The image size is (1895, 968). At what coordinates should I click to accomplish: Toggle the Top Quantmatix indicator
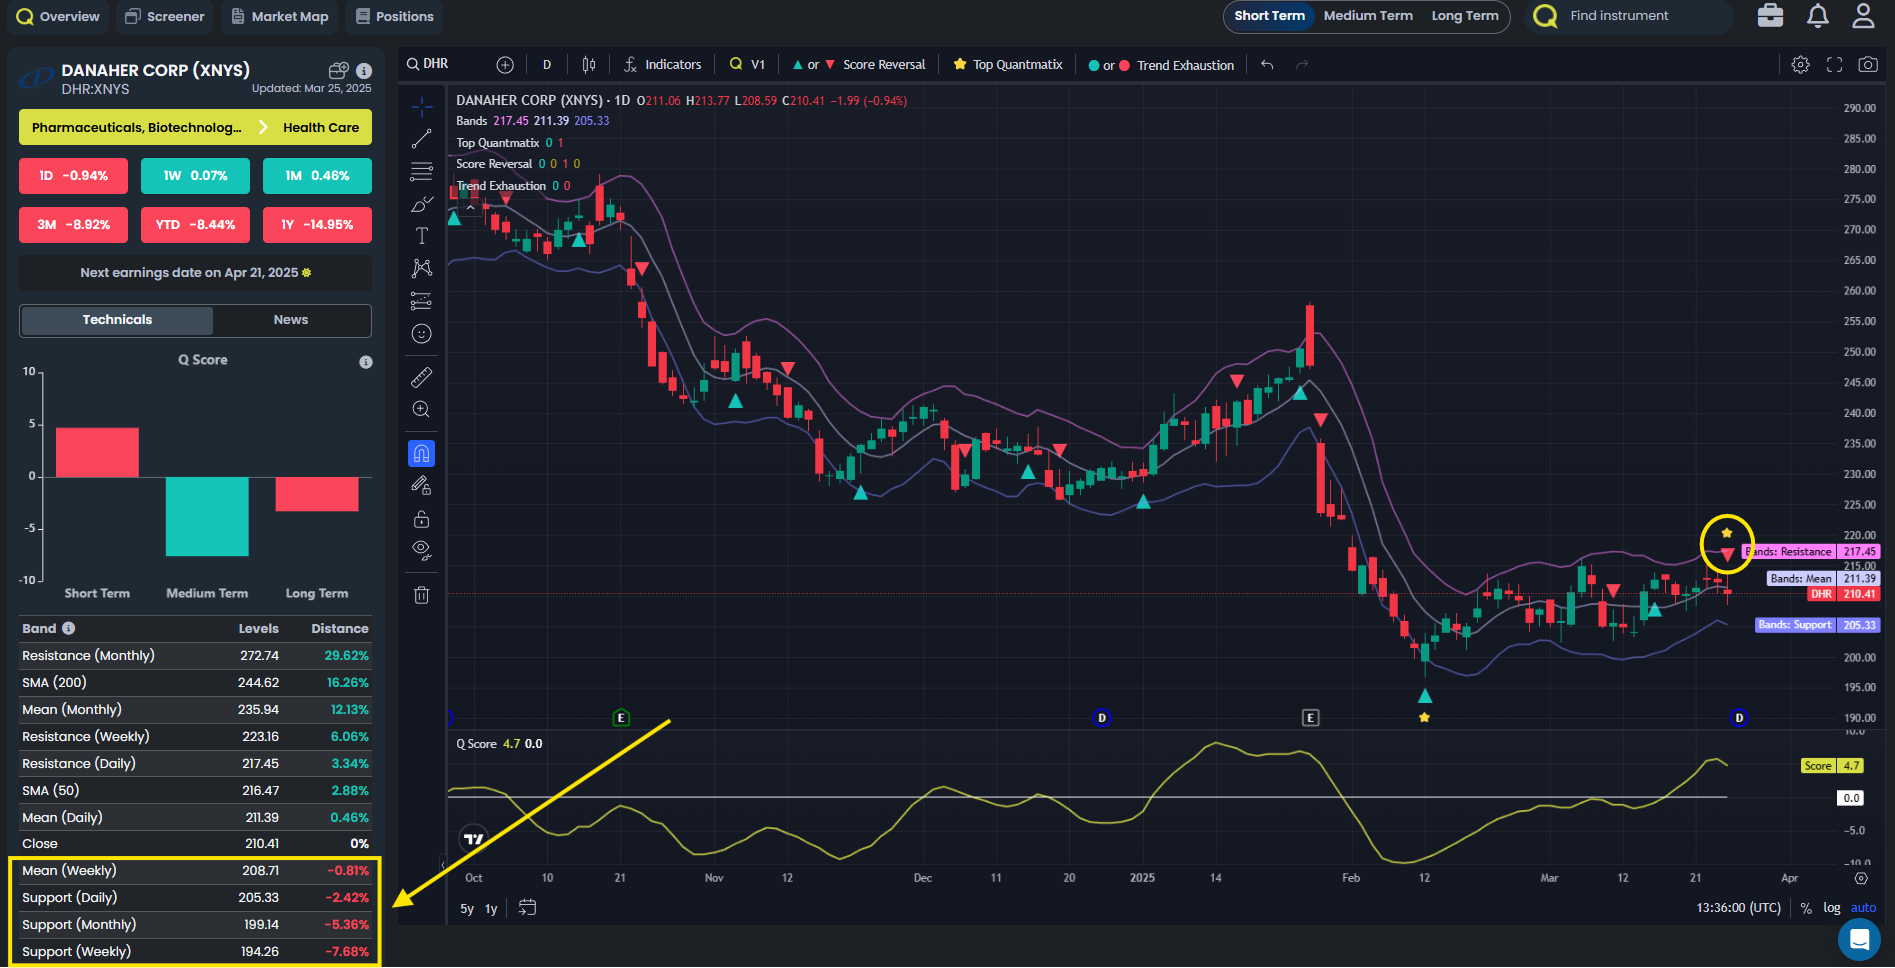(x=1008, y=64)
